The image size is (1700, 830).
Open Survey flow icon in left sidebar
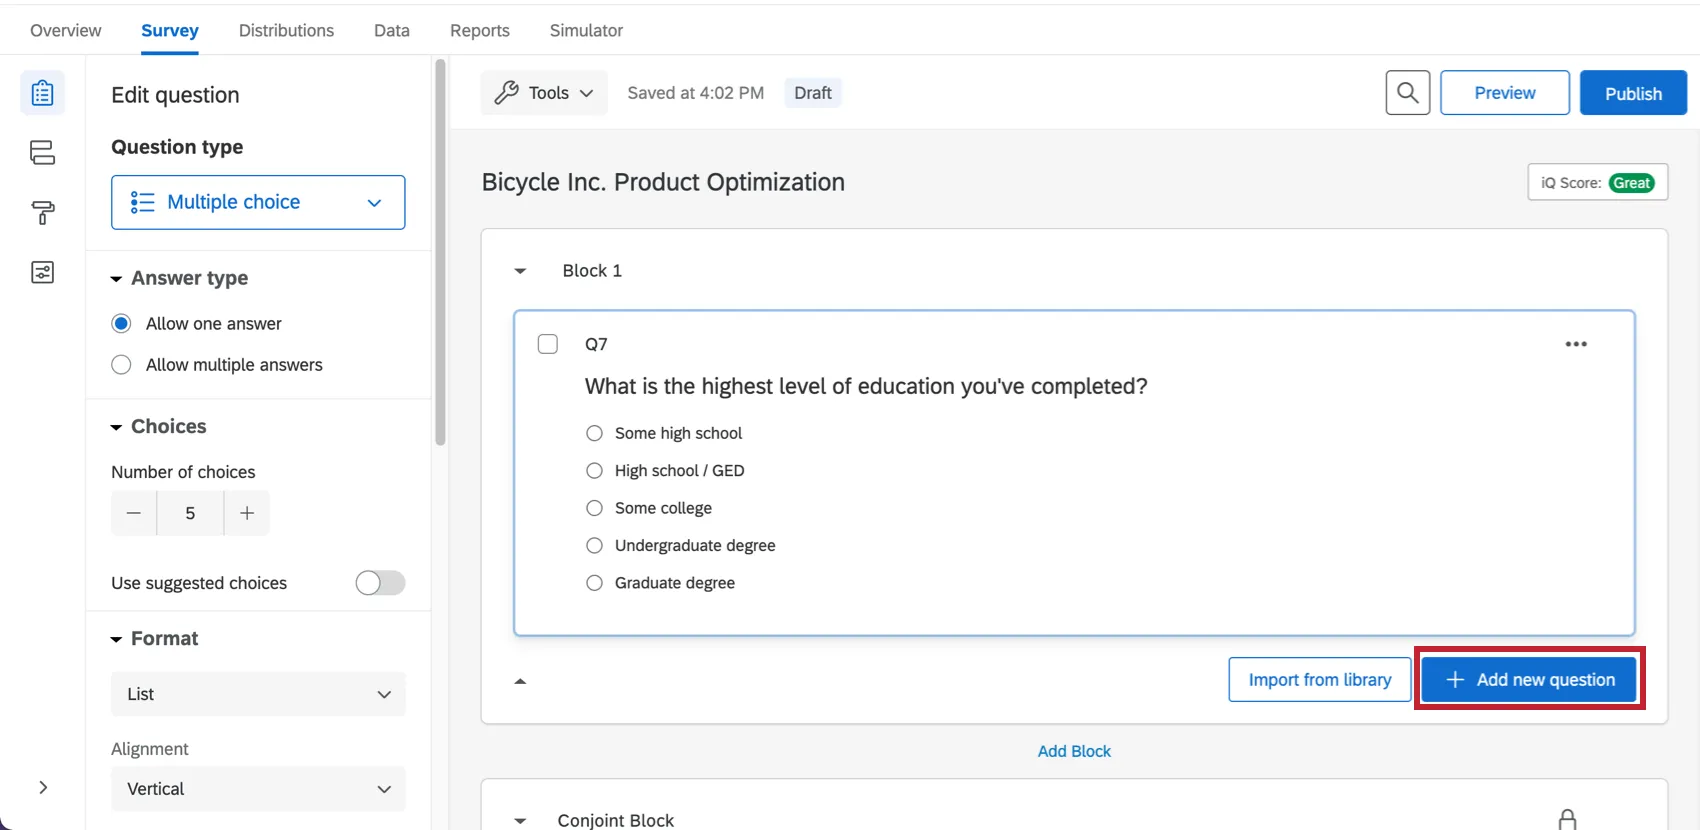point(42,153)
